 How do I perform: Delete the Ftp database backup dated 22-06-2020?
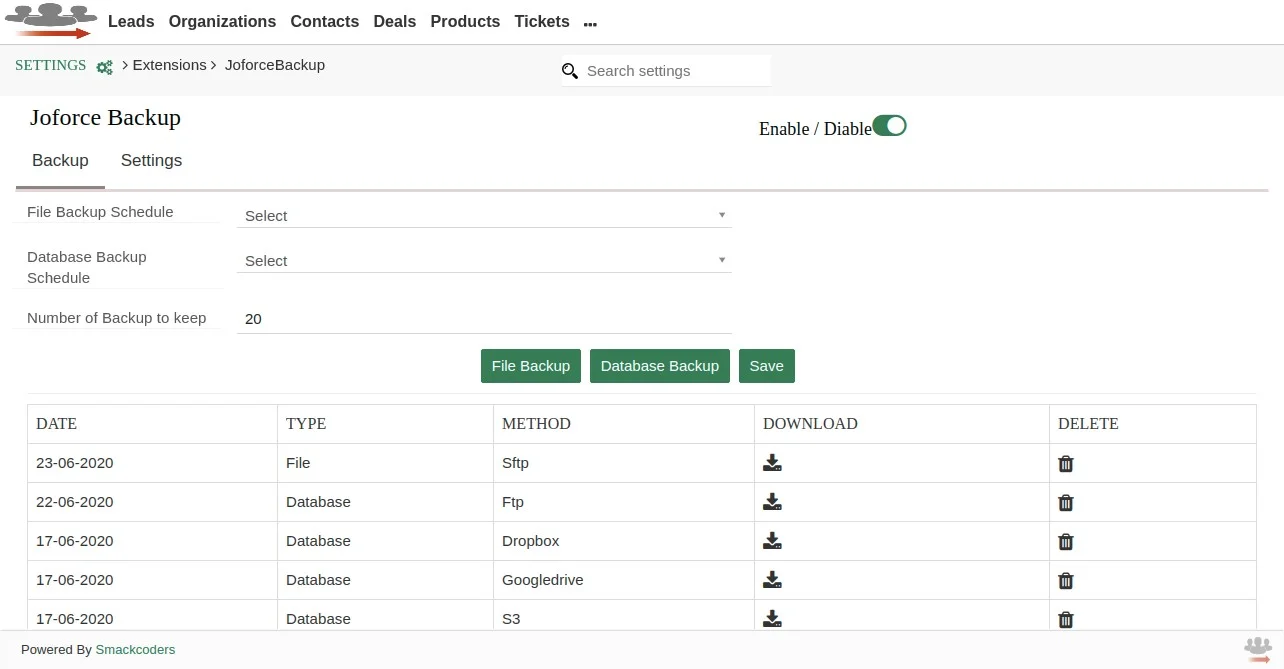pos(1065,502)
